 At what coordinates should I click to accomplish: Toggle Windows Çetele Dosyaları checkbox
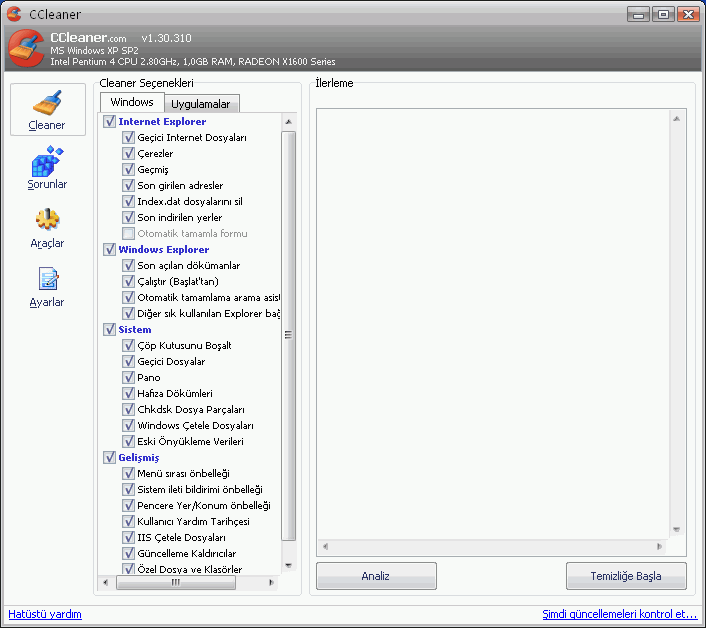(128, 425)
